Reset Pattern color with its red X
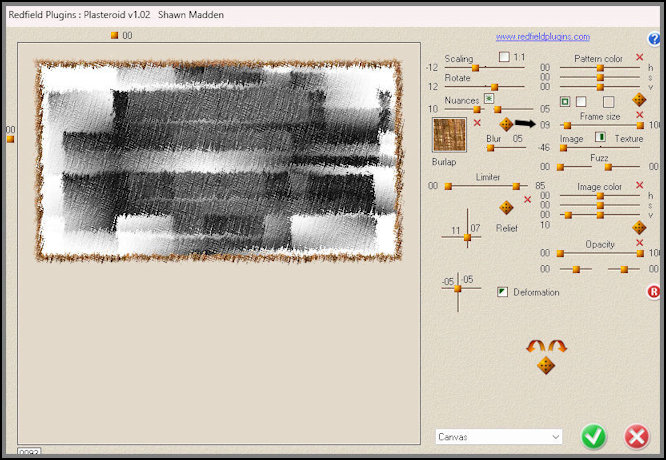This screenshot has height=460, width=666. pyautogui.click(x=639, y=57)
